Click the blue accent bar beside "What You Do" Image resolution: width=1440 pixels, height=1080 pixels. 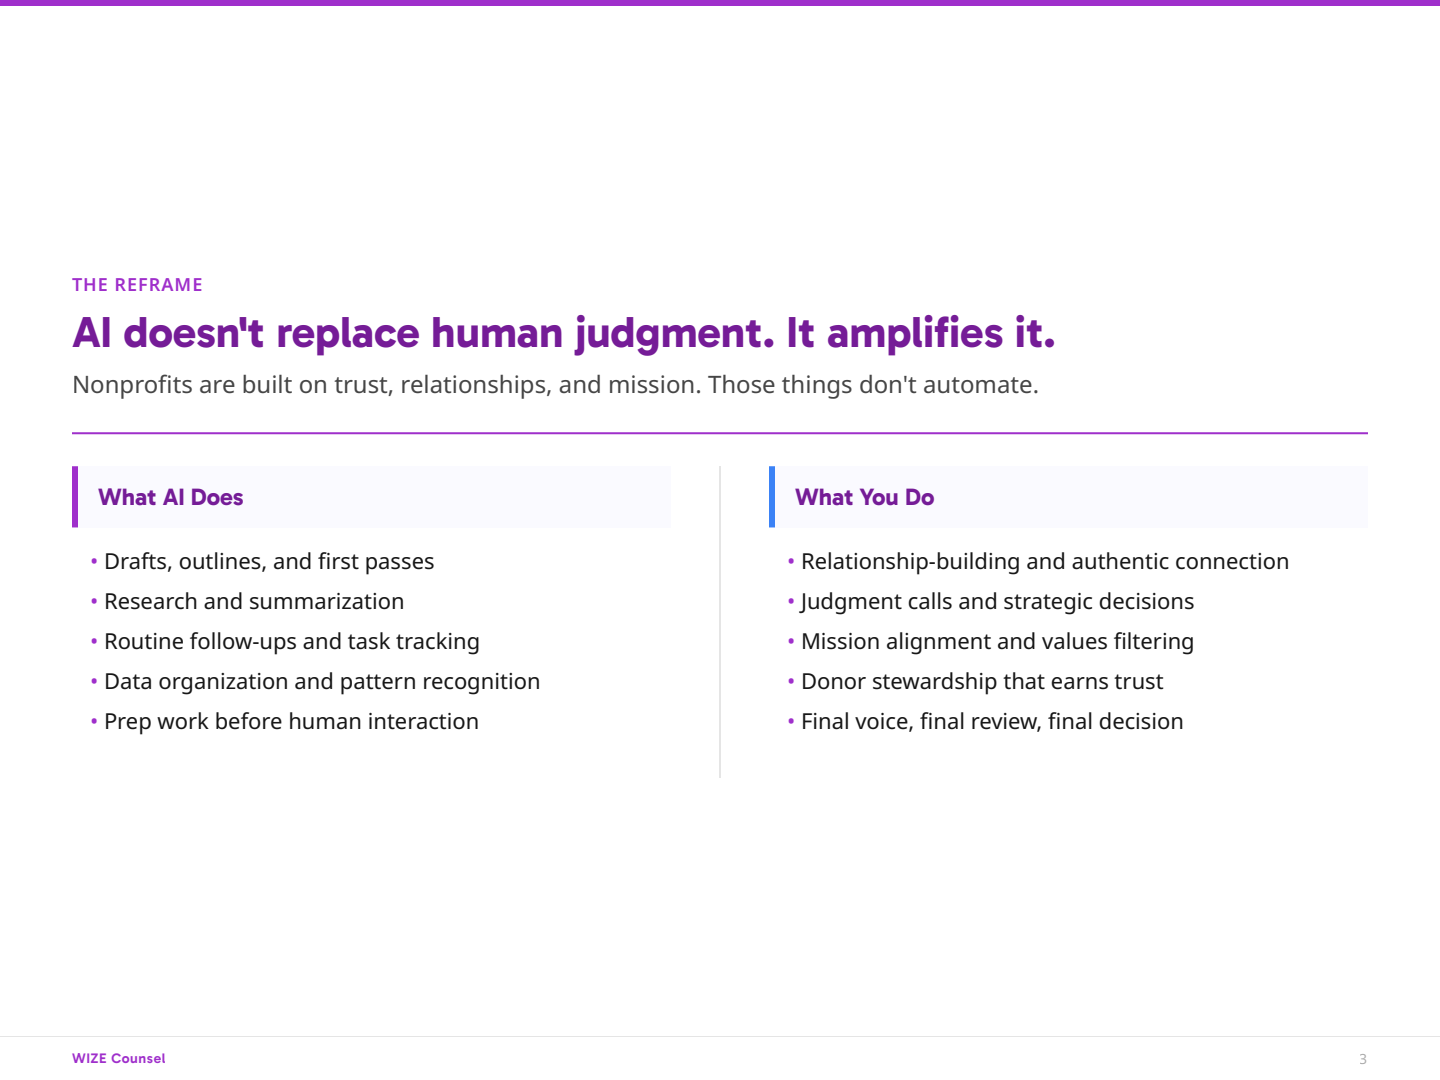772,497
